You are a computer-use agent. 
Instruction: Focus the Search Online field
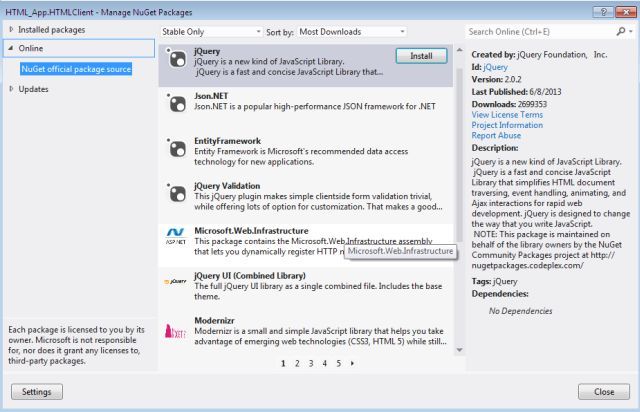click(541, 31)
